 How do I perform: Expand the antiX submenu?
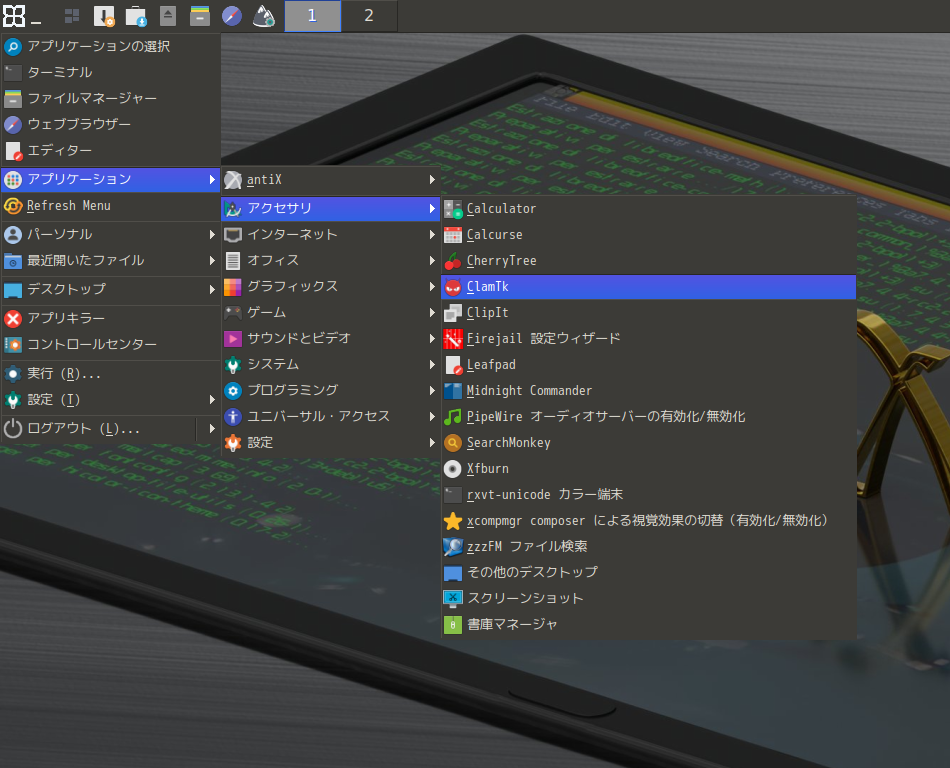(x=330, y=180)
